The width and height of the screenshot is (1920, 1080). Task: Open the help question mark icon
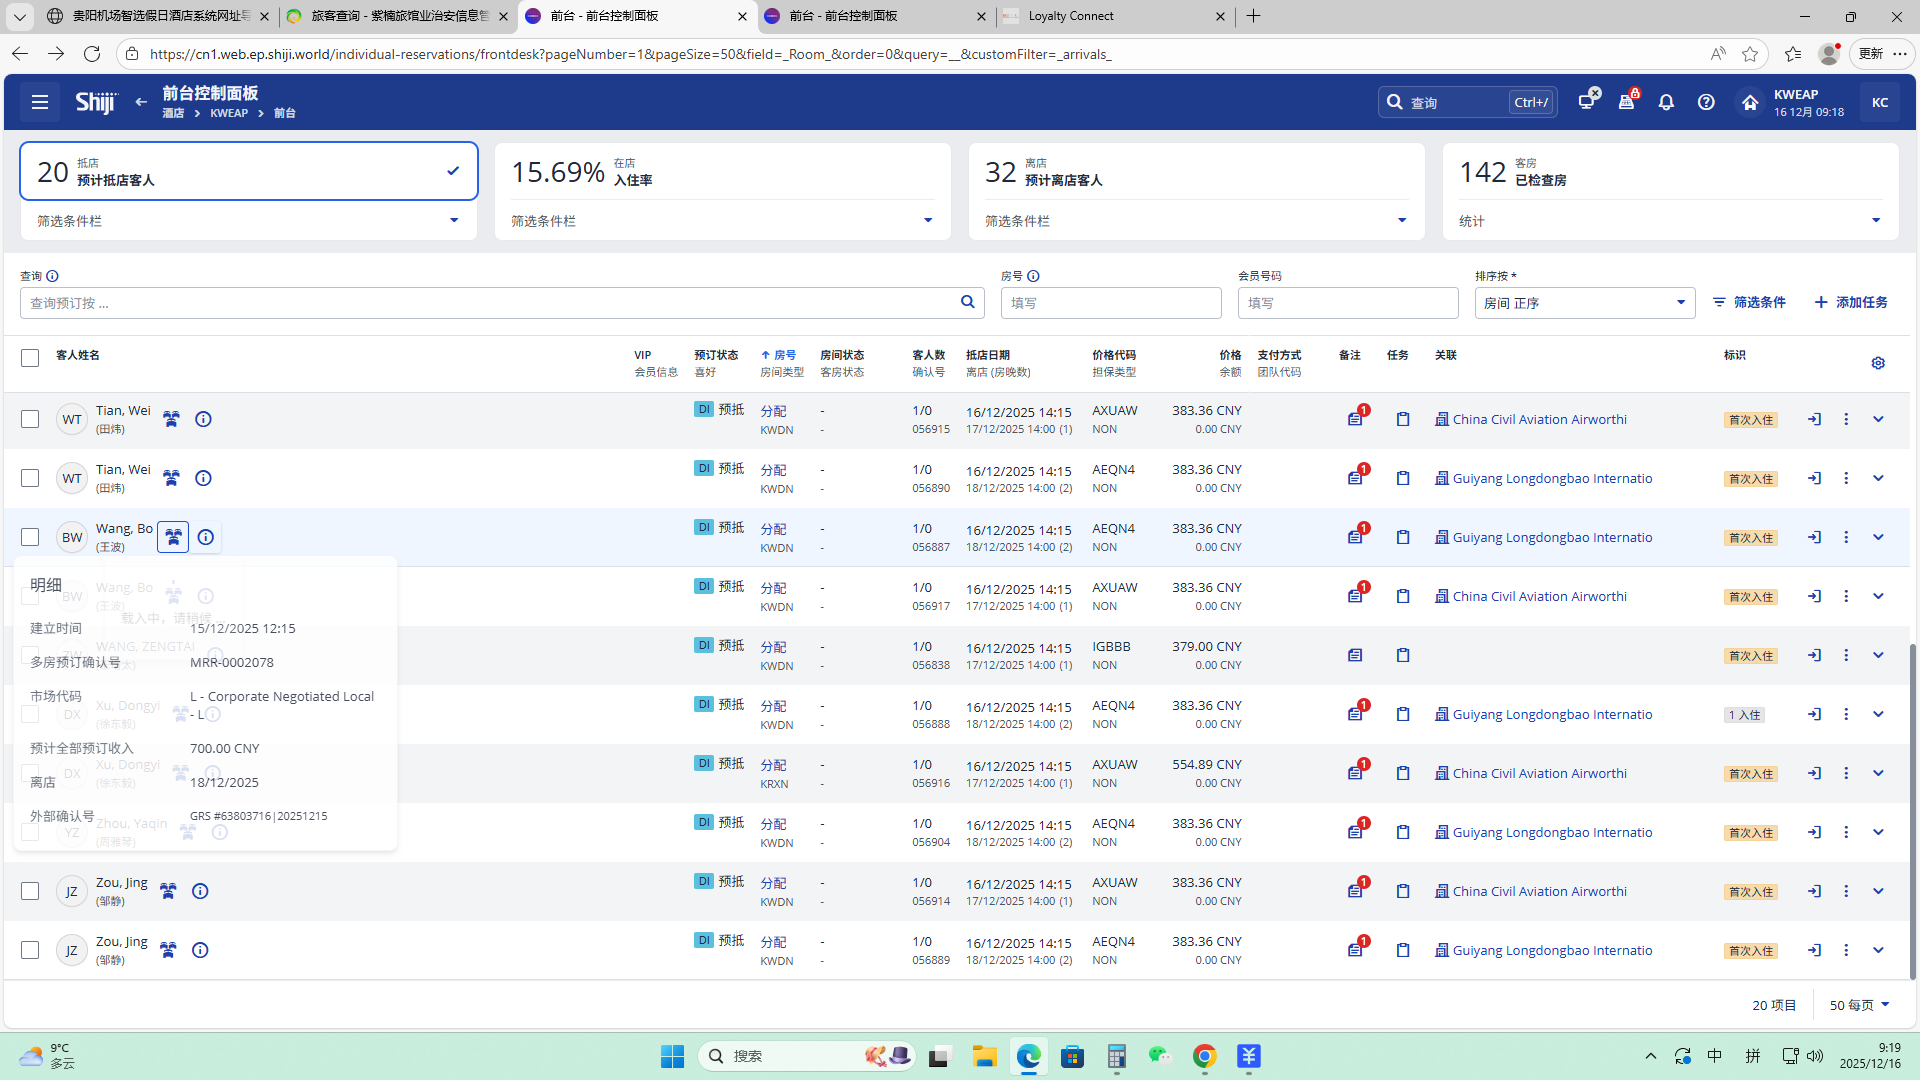(1706, 102)
